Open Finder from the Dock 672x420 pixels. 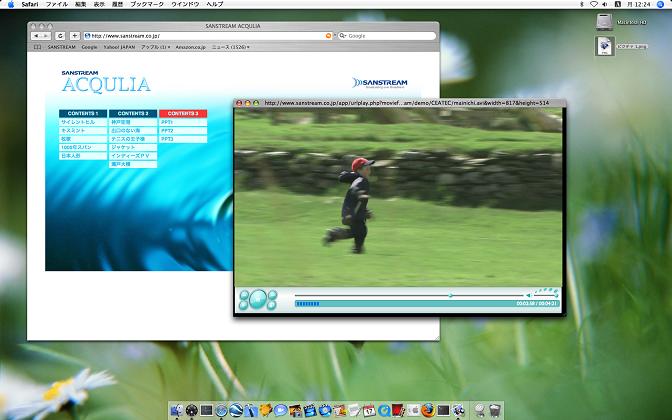point(177,410)
